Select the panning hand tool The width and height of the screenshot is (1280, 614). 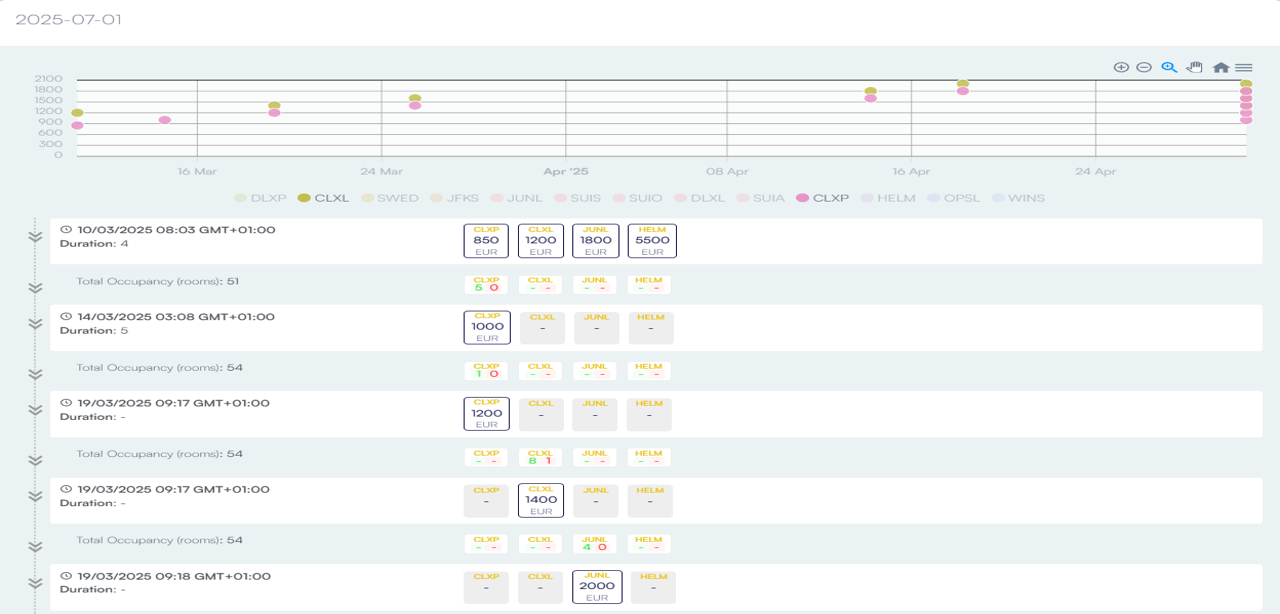coord(1194,67)
